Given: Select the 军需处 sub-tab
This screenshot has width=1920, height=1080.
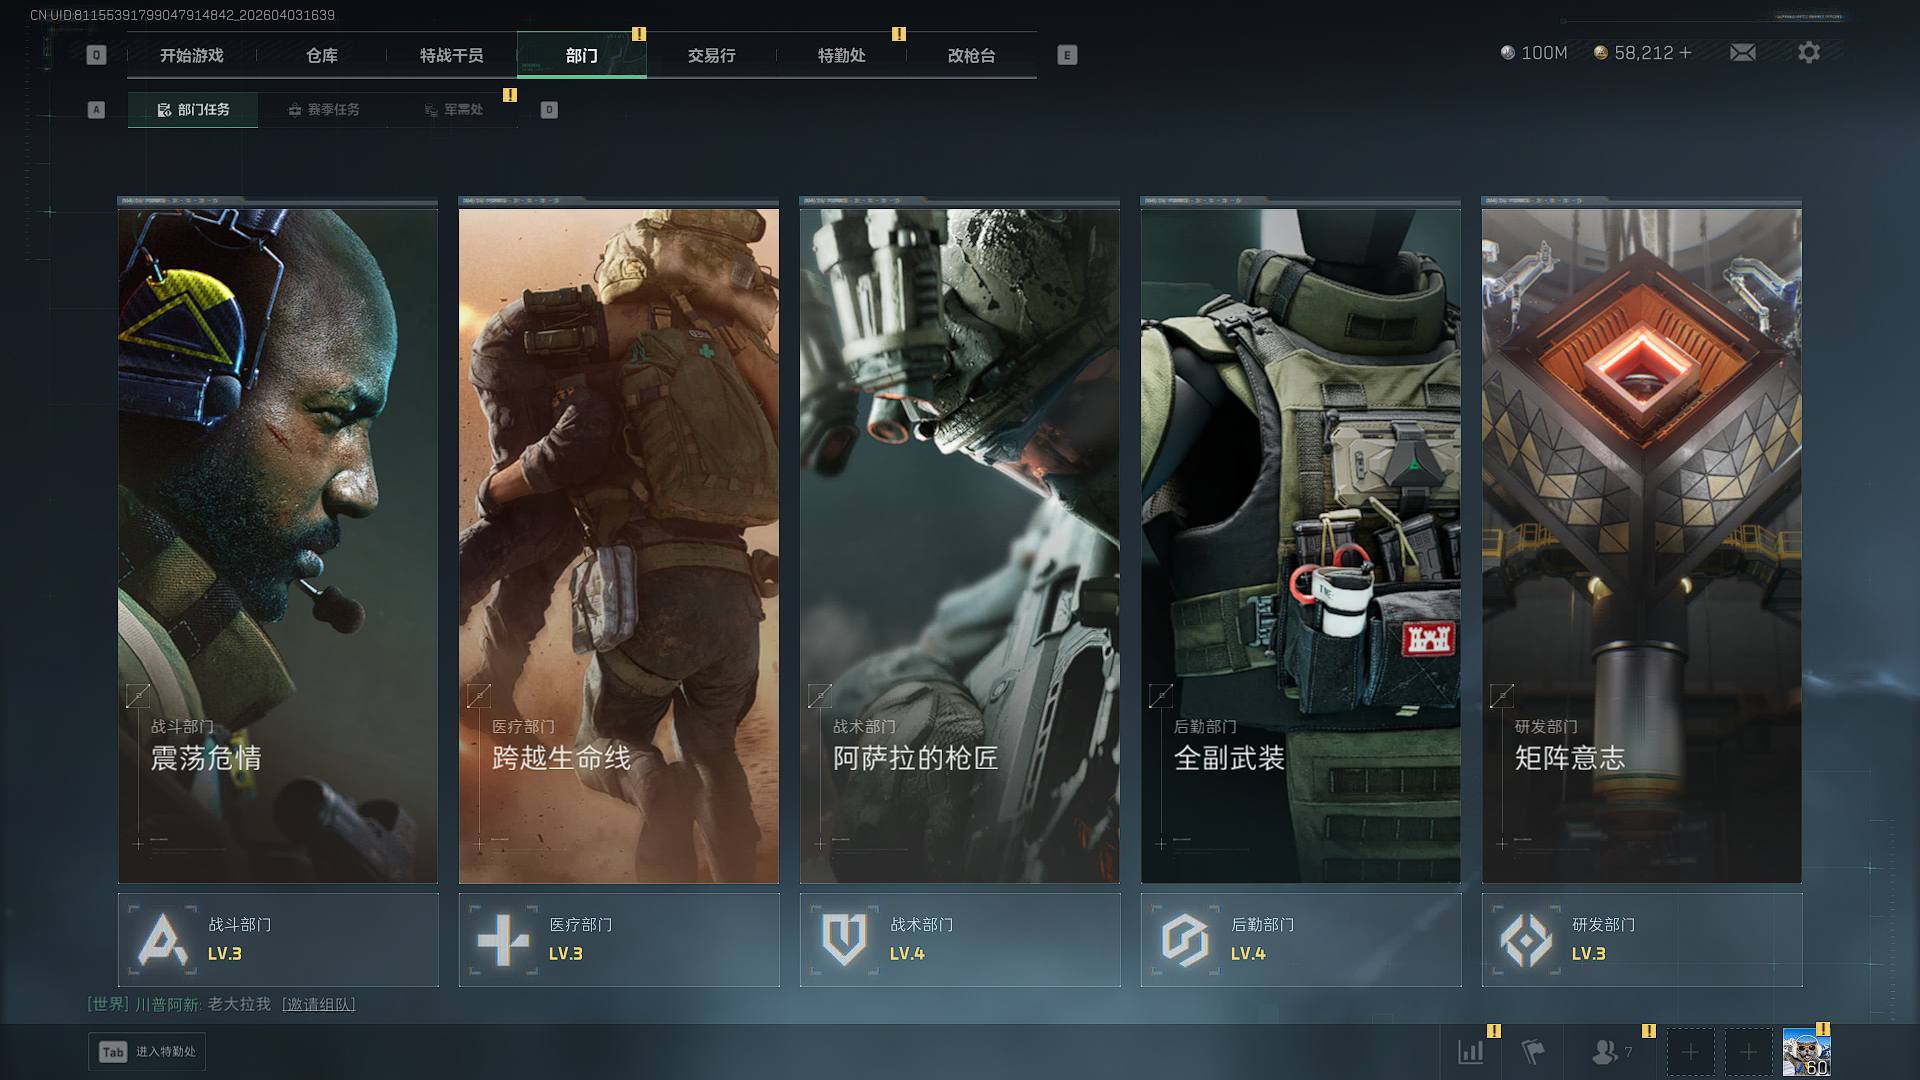Looking at the screenshot, I should click(453, 110).
